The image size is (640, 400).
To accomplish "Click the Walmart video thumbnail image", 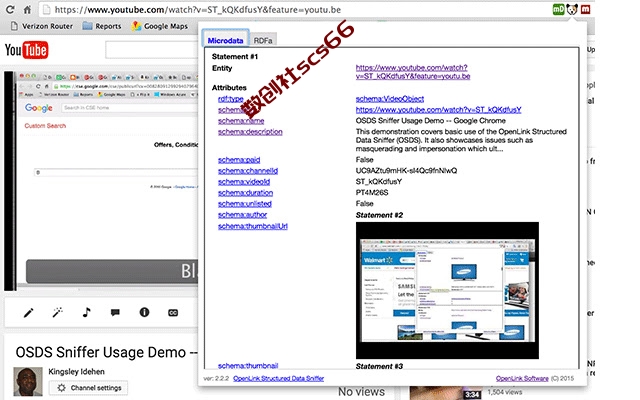I will (447, 291).
